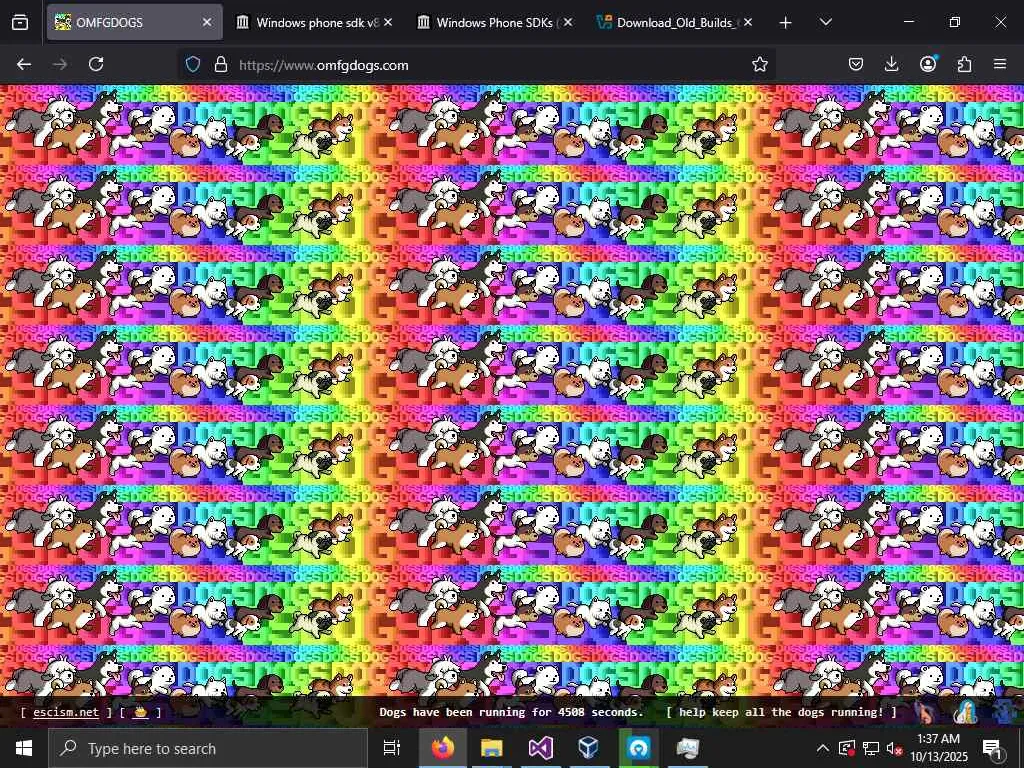Close the Windows phone sdk v8 tab
The width and height of the screenshot is (1024, 768).
pyautogui.click(x=388, y=22)
